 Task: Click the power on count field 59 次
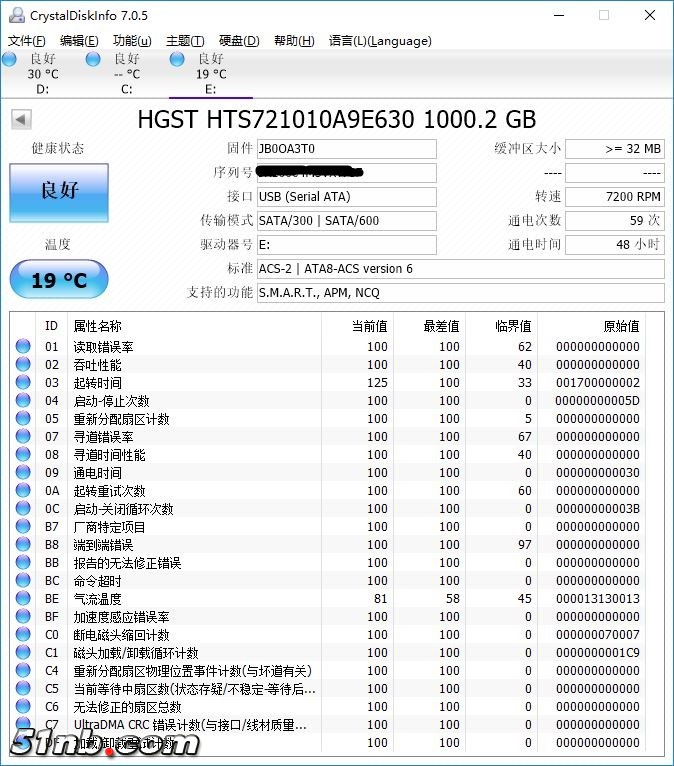[x=615, y=221]
